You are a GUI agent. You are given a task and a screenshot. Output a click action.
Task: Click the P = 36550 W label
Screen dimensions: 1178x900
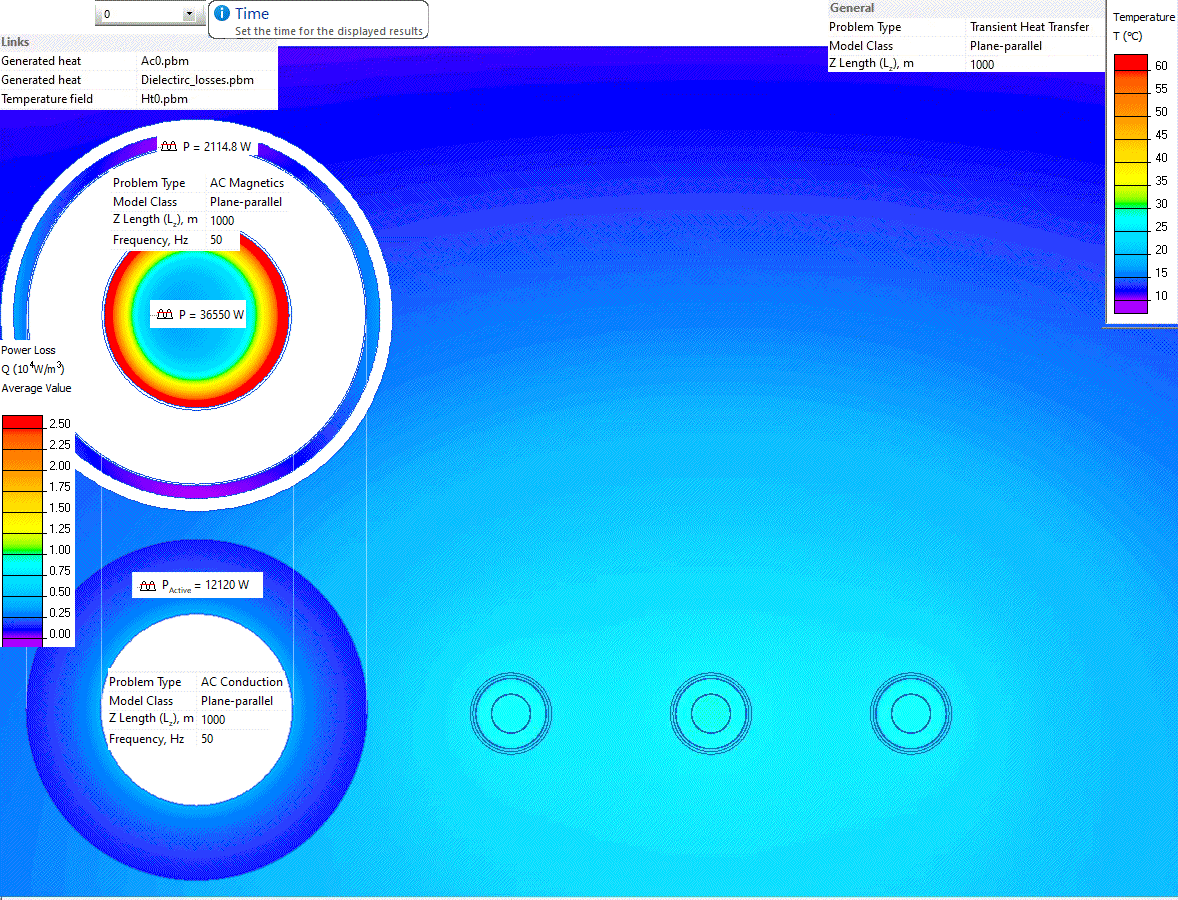coord(211,315)
